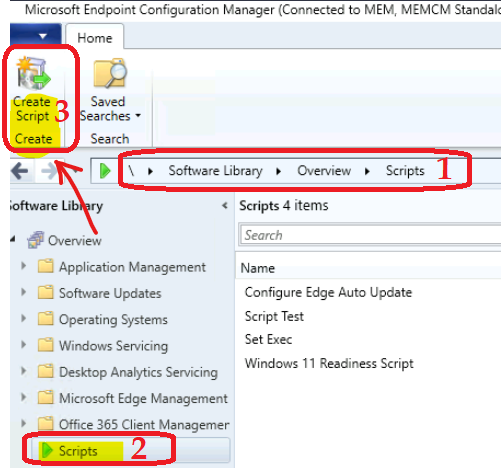The height and width of the screenshot is (468, 501).
Task: Click the Software Updates folder icon
Action: tap(46, 292)
